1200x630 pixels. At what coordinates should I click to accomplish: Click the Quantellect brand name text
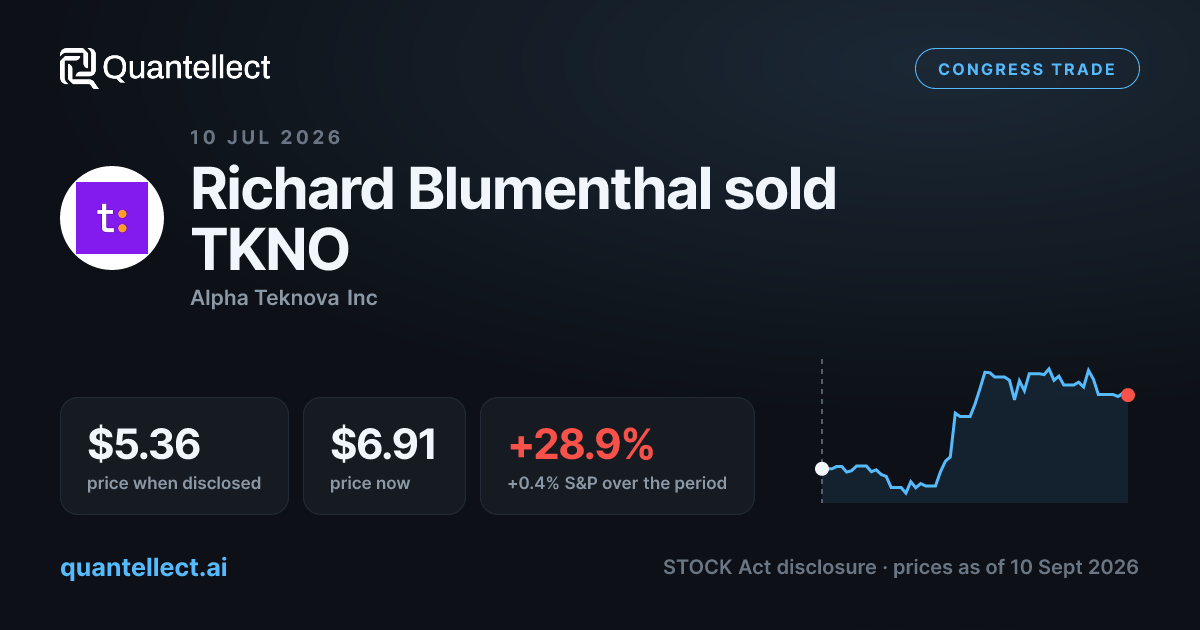tap(187, 68)
